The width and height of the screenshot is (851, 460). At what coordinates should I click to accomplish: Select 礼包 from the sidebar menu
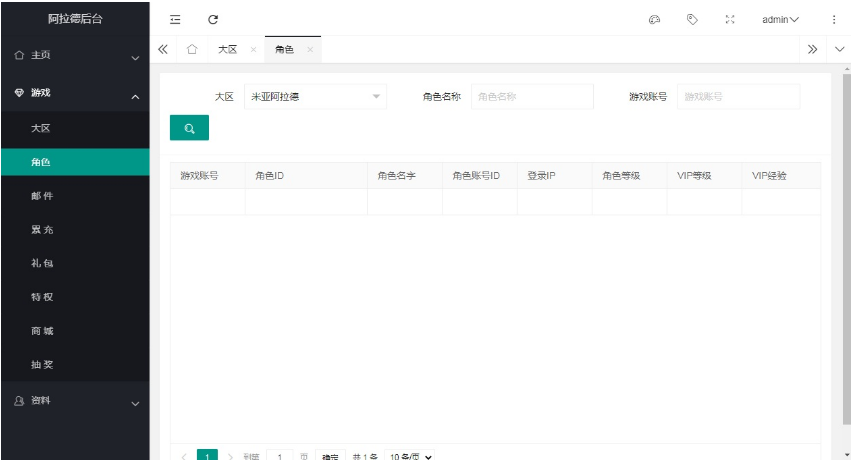42,264
